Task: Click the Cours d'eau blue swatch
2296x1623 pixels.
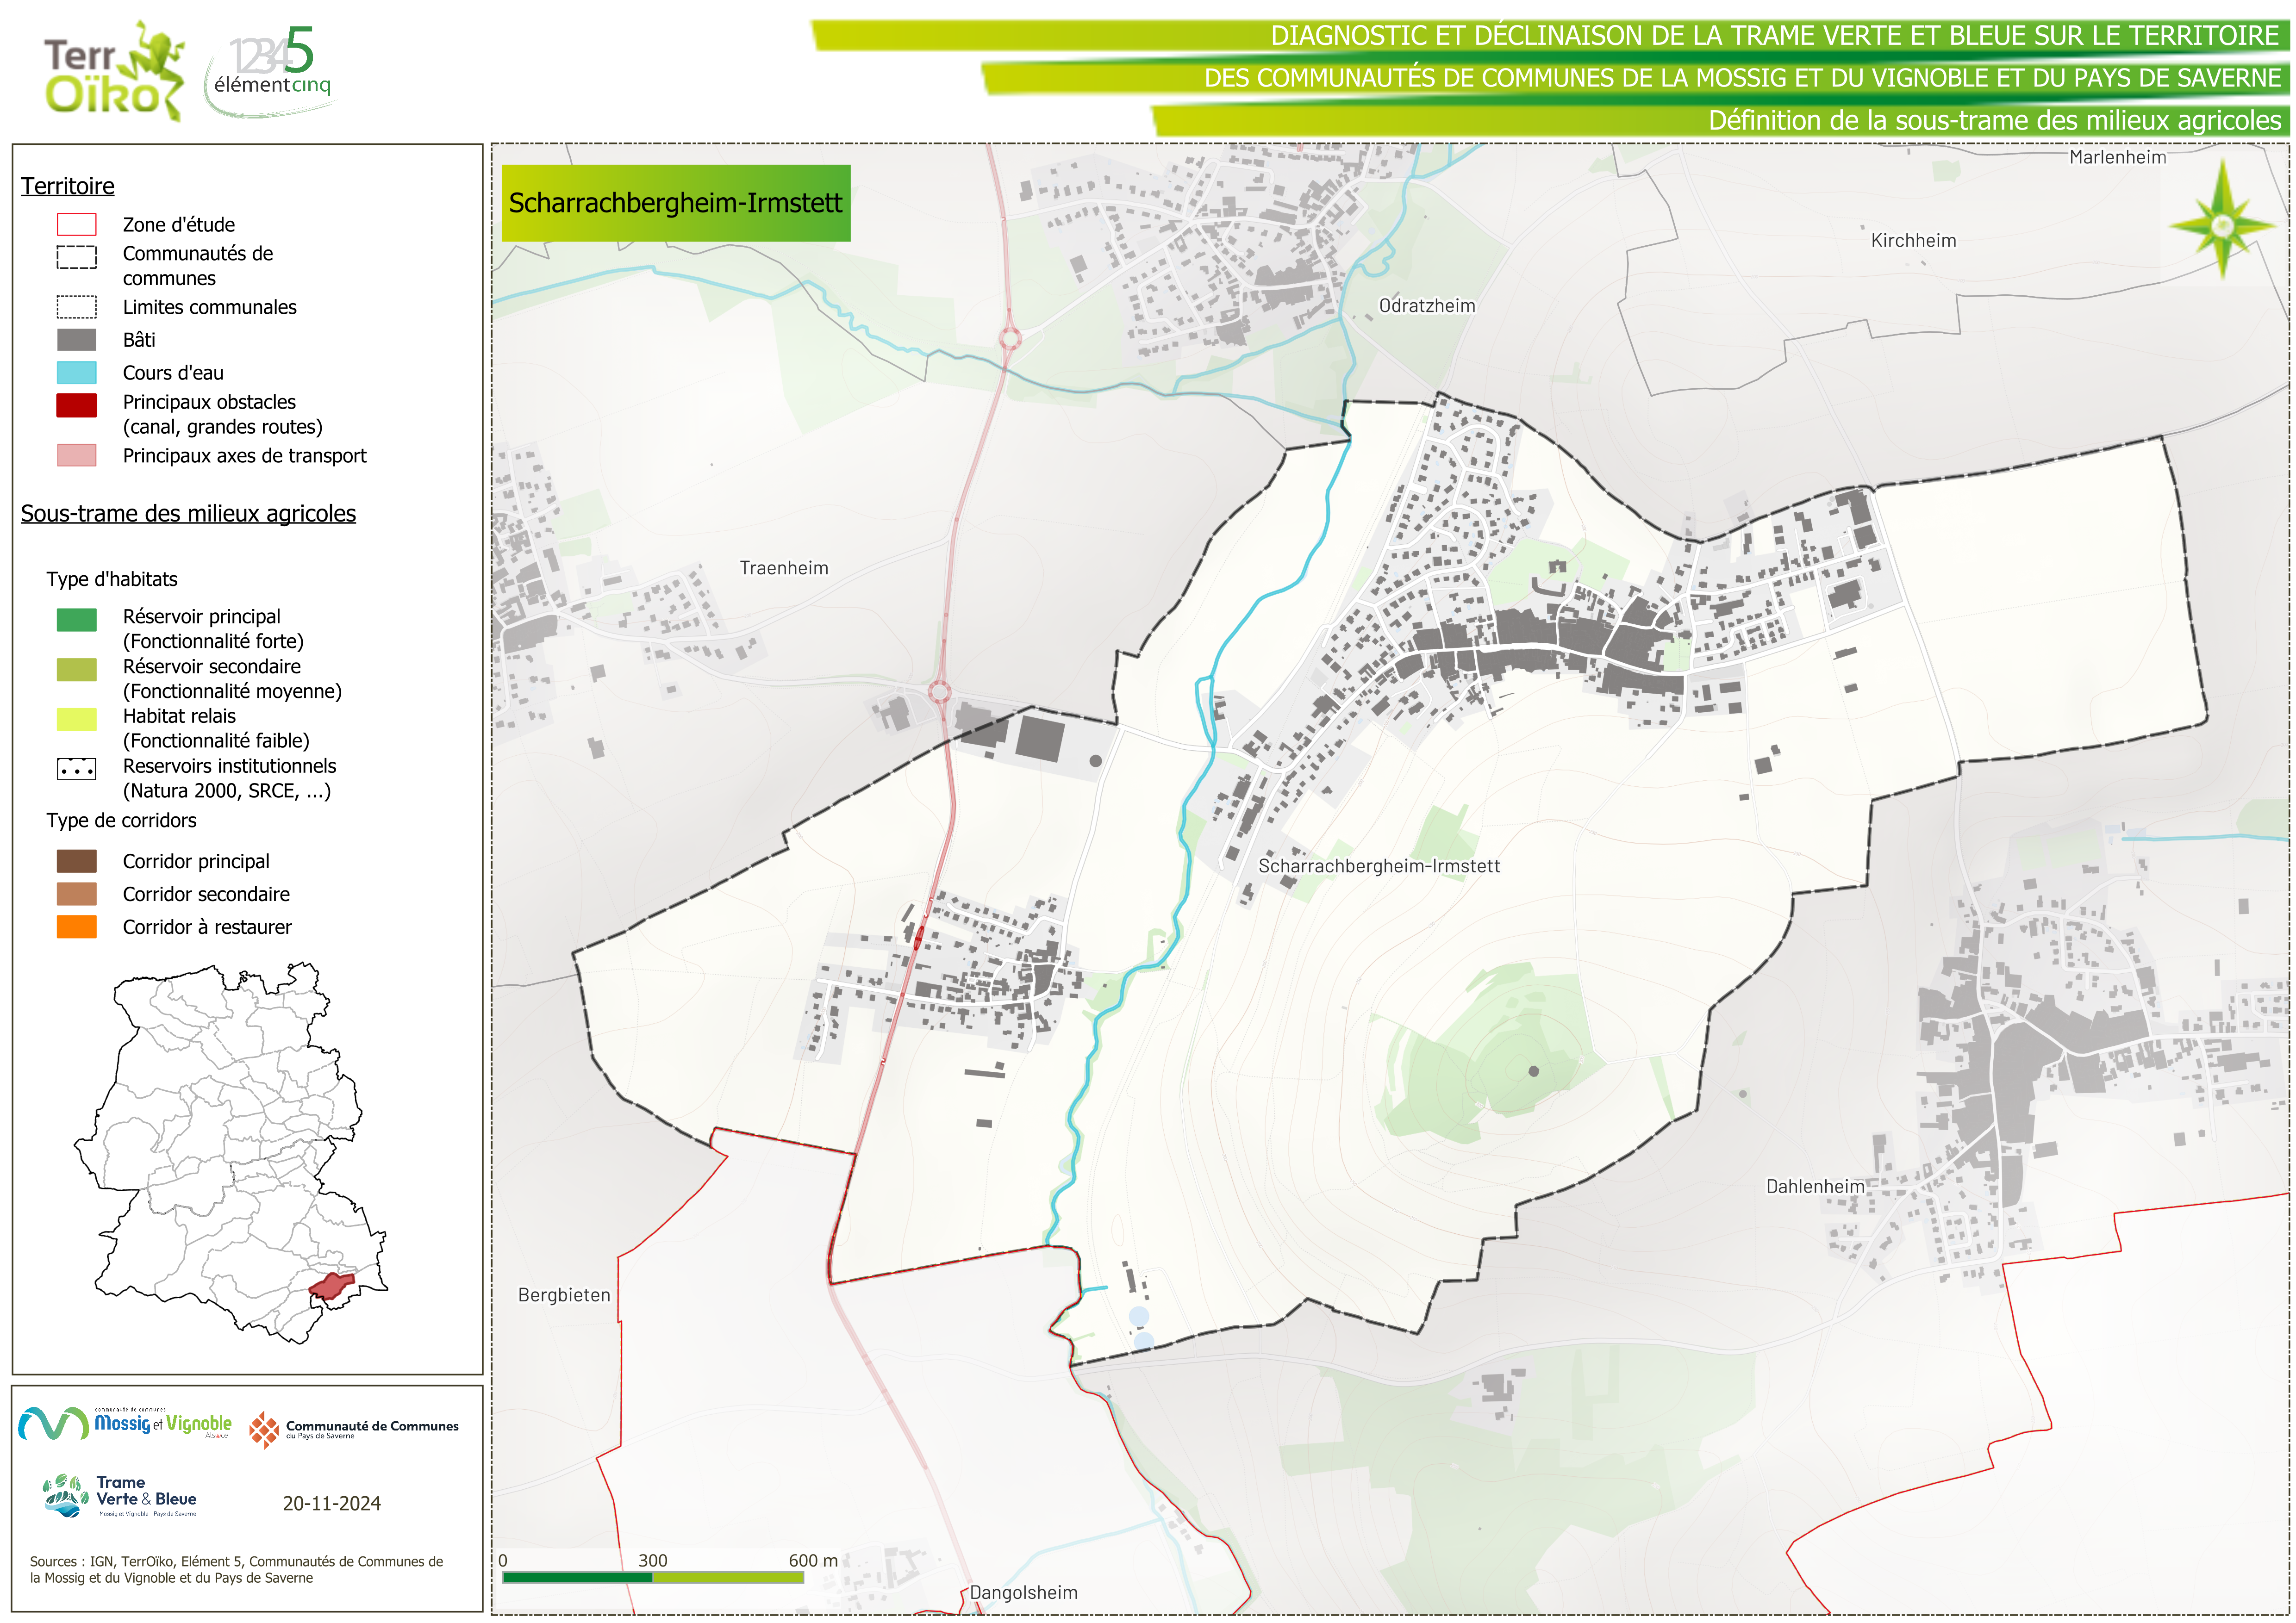Action: pos(76,373)
